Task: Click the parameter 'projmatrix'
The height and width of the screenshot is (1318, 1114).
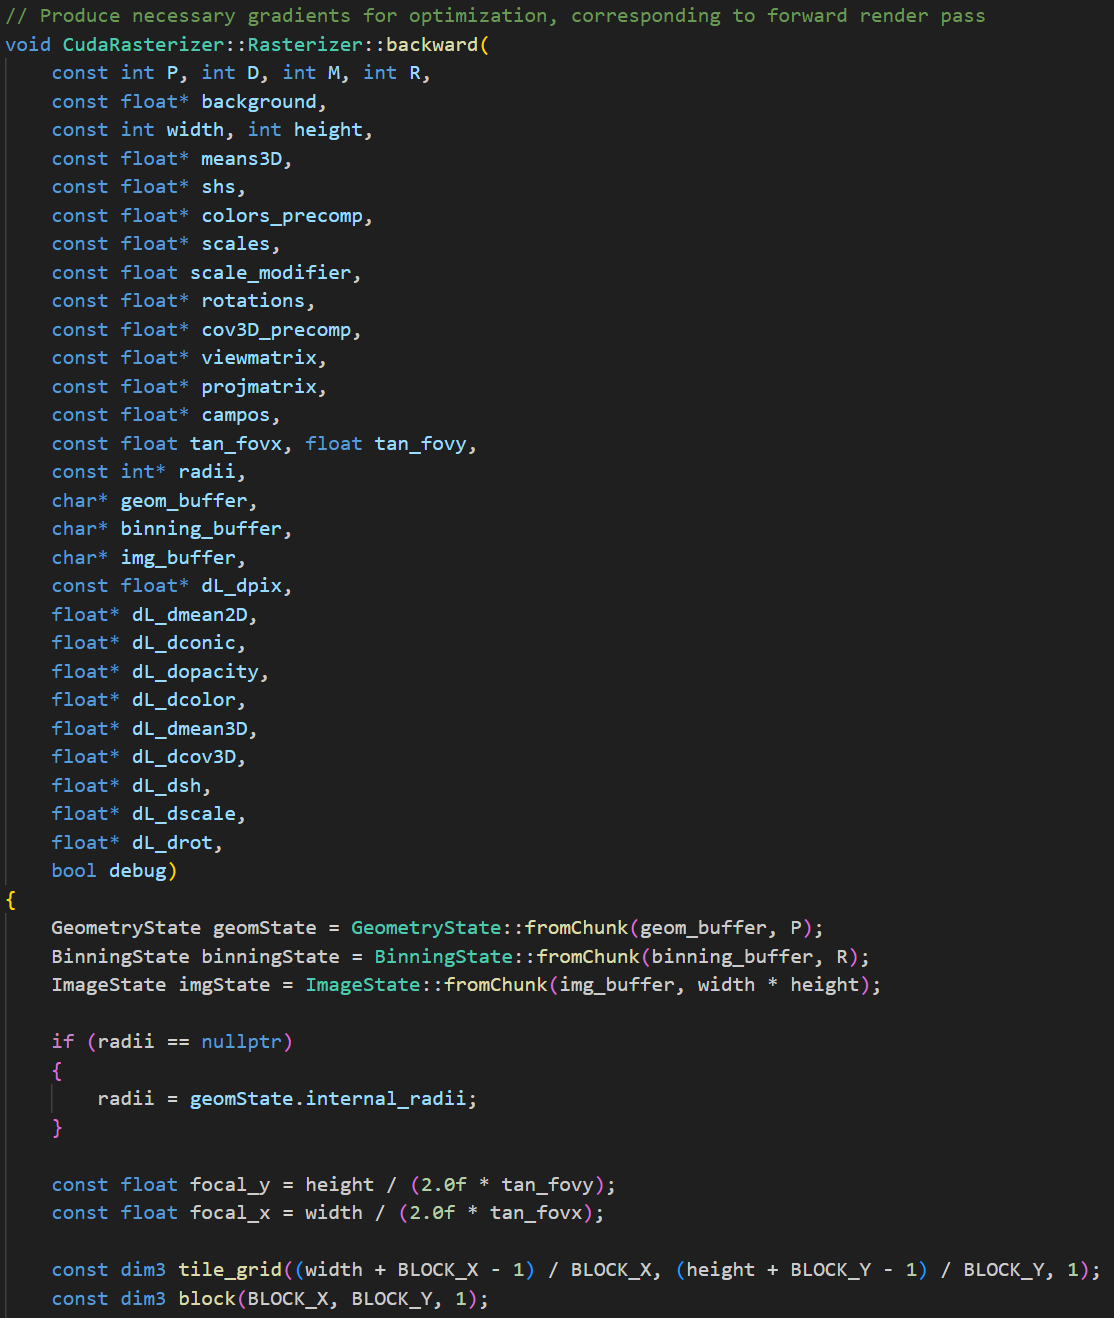Action: (x=259, y=387)
